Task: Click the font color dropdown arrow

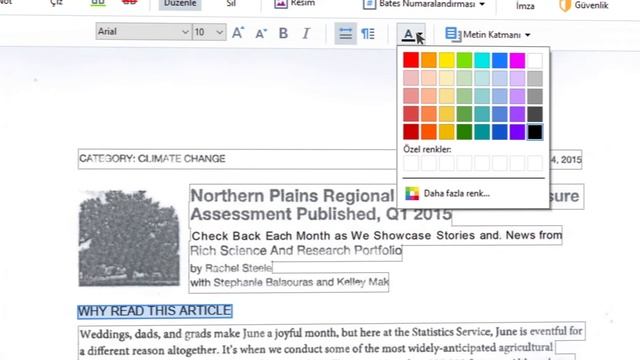Action: (x=420, y=35)
